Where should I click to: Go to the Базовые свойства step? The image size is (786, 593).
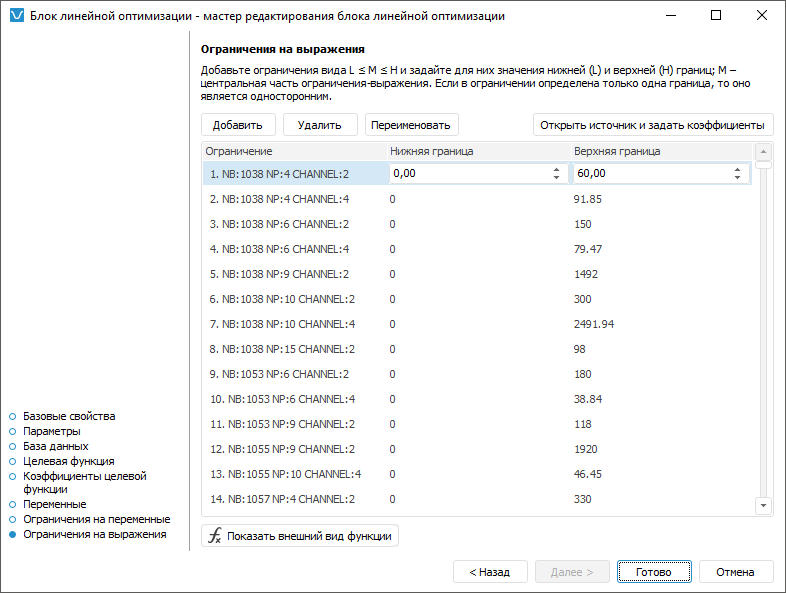click(69, 416)
